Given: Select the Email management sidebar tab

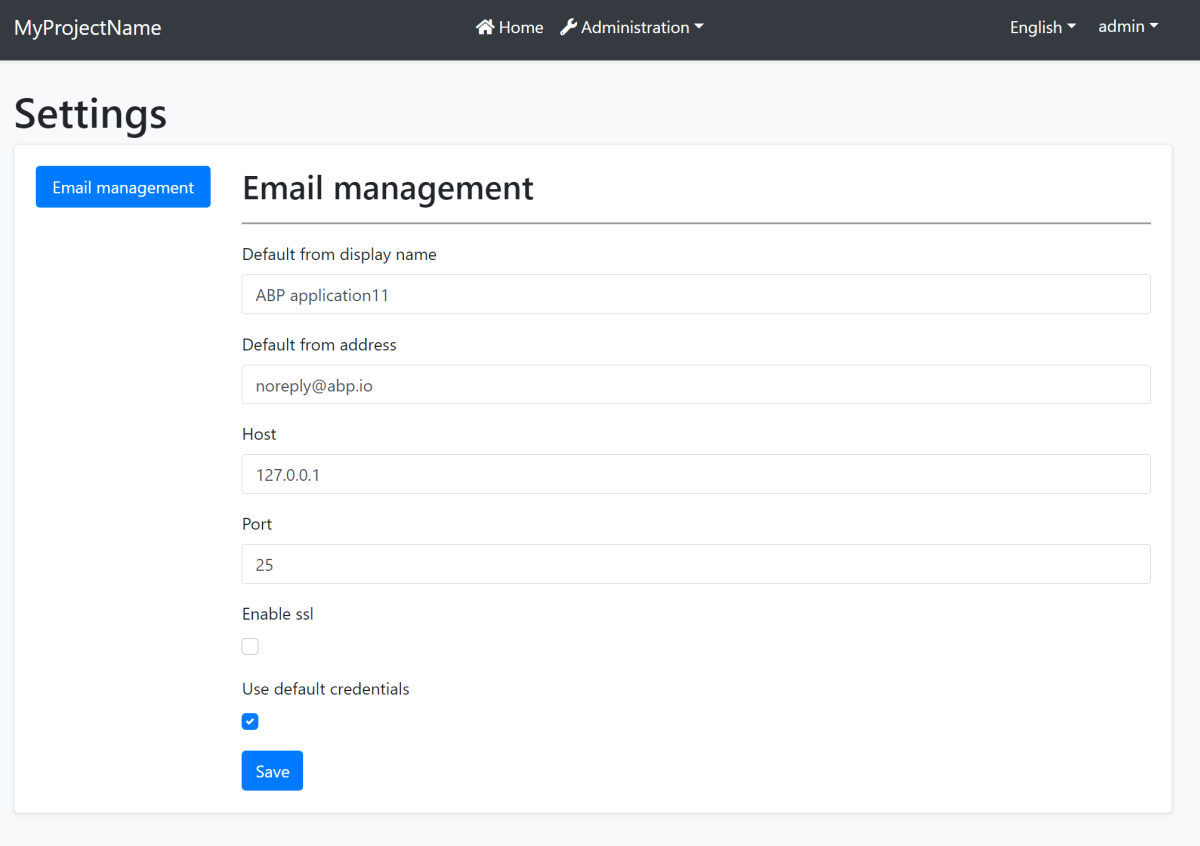Looking at the screenshot, I should point(122,187).
